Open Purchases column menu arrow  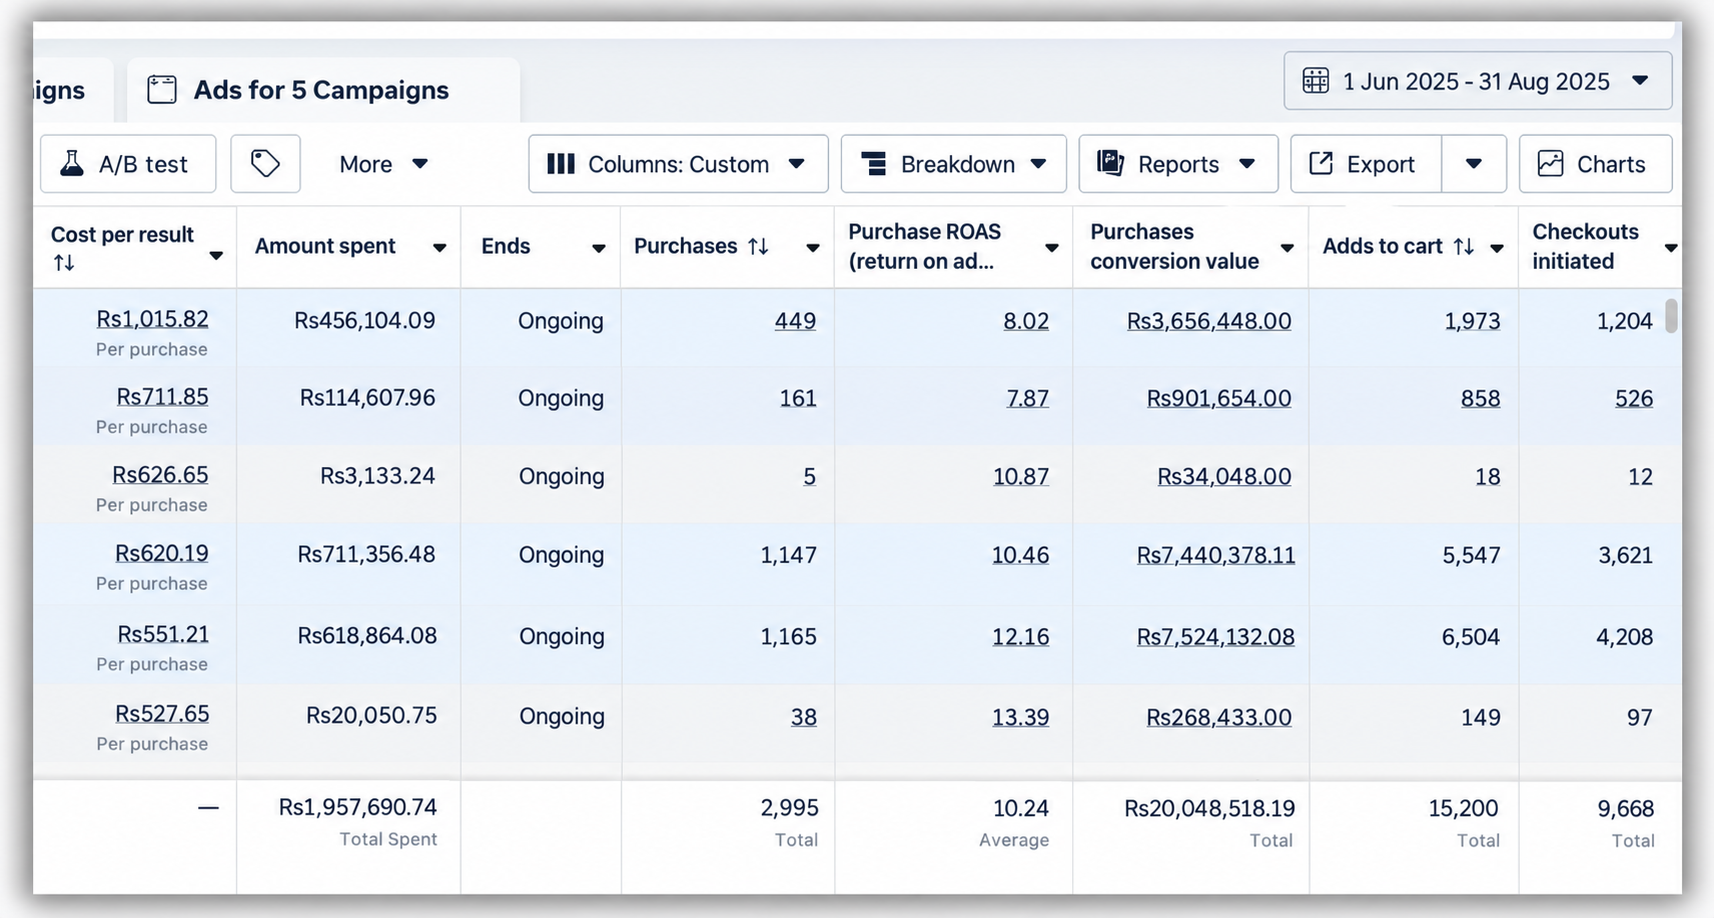point(813,248)
